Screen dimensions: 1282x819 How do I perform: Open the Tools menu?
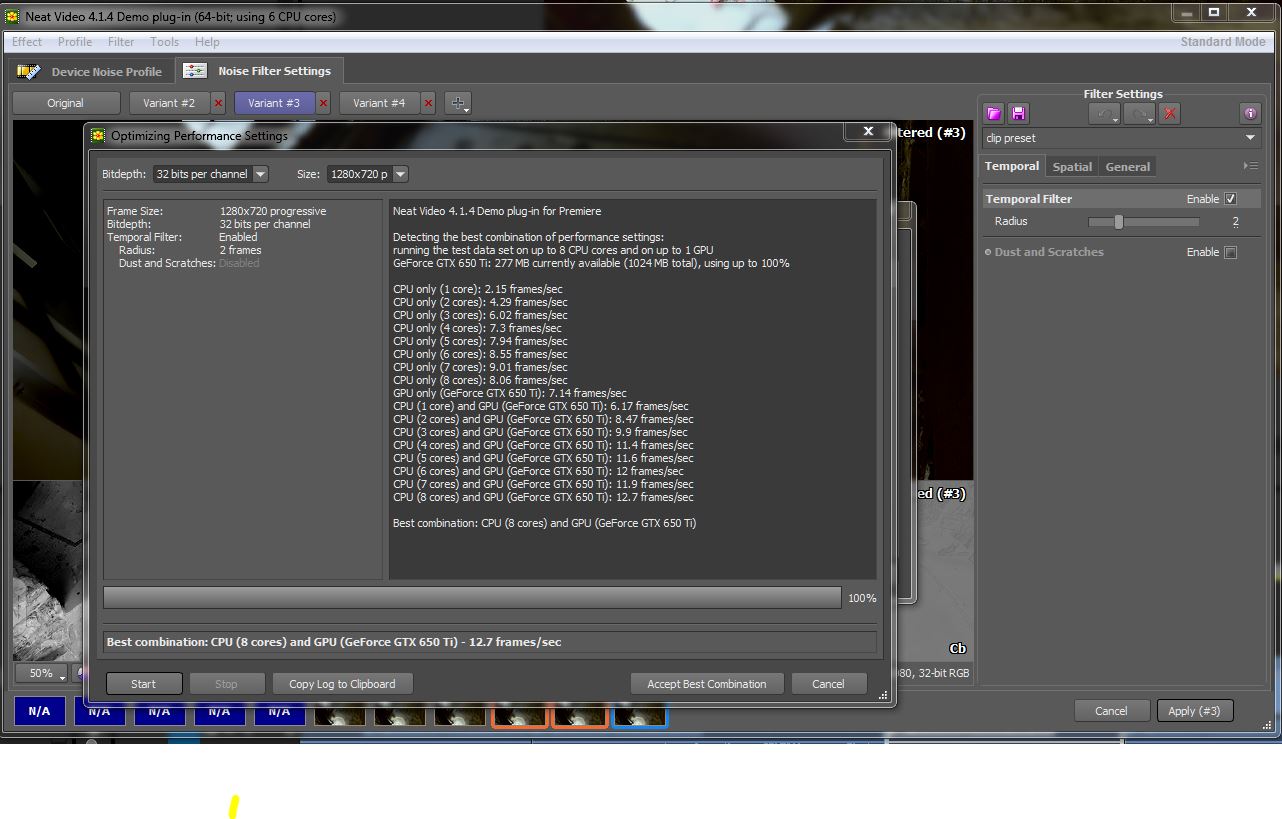tap(164, 42)
